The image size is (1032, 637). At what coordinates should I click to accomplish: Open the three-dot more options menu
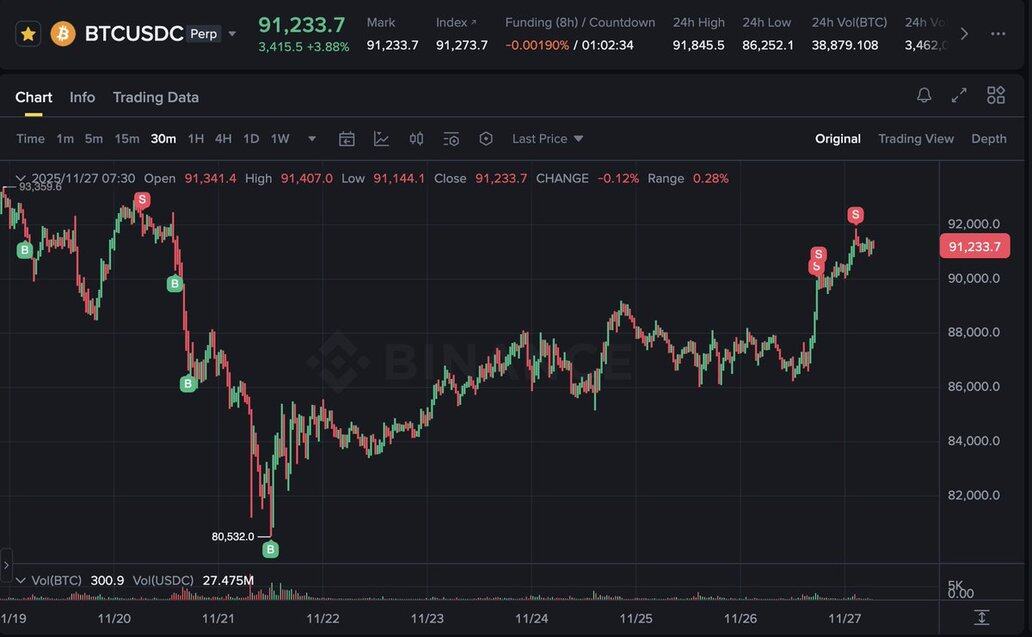click(997, 34)
